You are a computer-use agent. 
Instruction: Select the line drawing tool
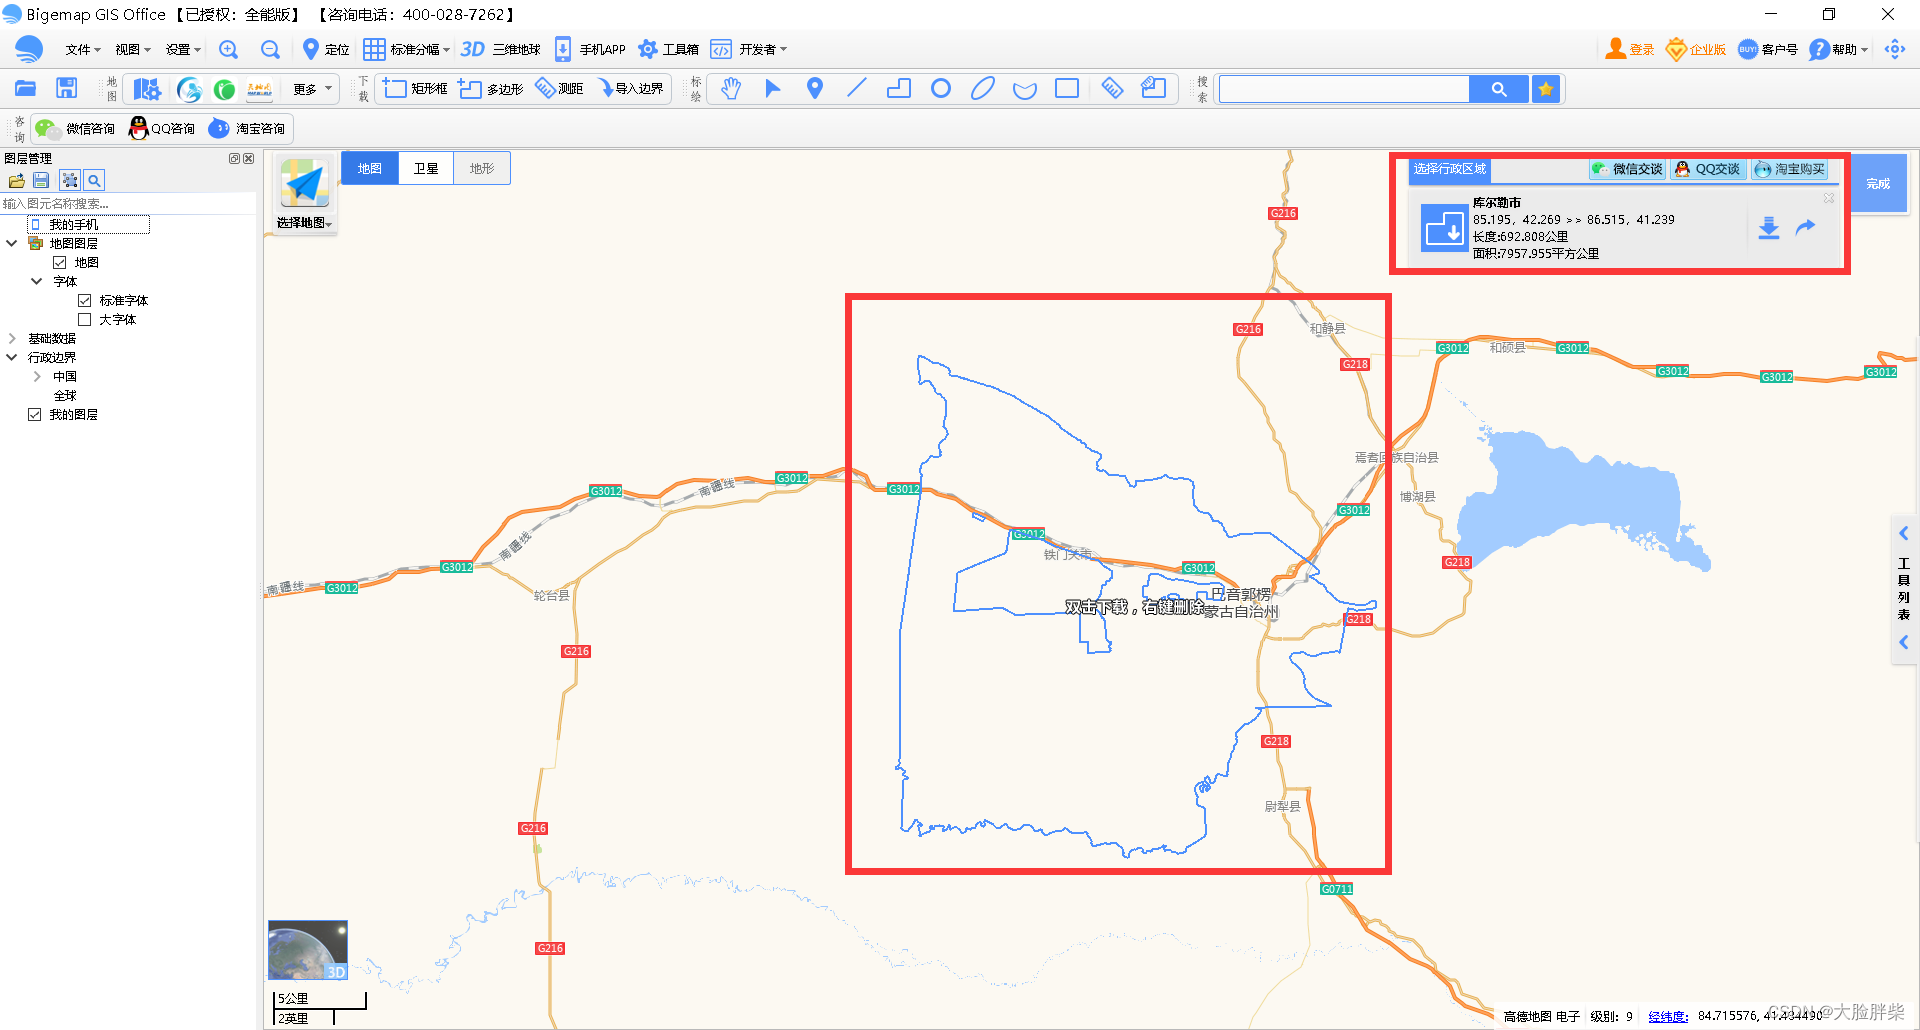pos(857,89)
